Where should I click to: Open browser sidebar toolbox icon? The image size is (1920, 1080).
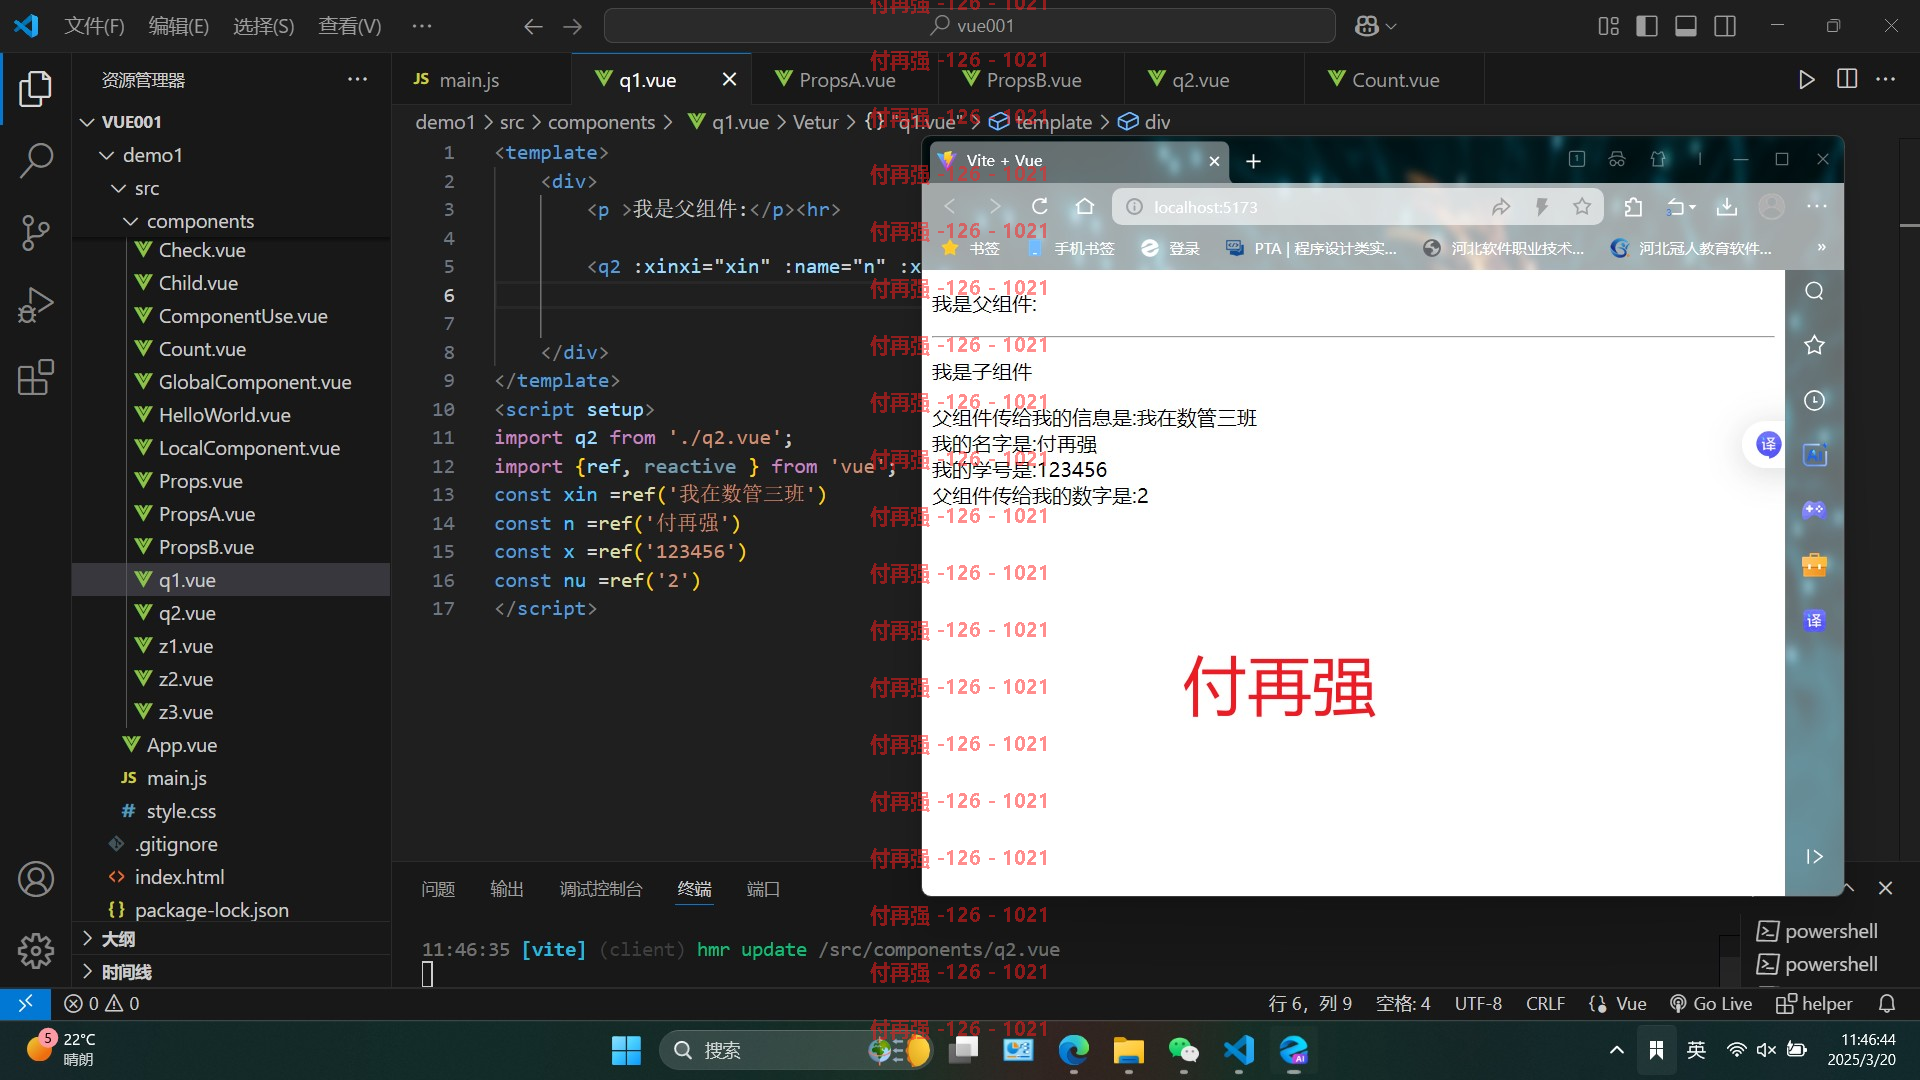pos(1814,565)
